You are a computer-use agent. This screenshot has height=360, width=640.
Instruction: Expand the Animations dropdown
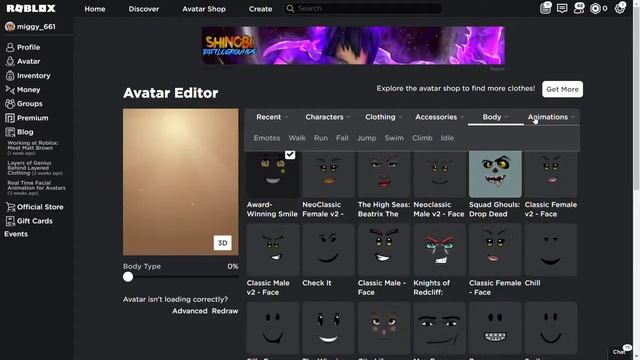[x=551, y=117]
